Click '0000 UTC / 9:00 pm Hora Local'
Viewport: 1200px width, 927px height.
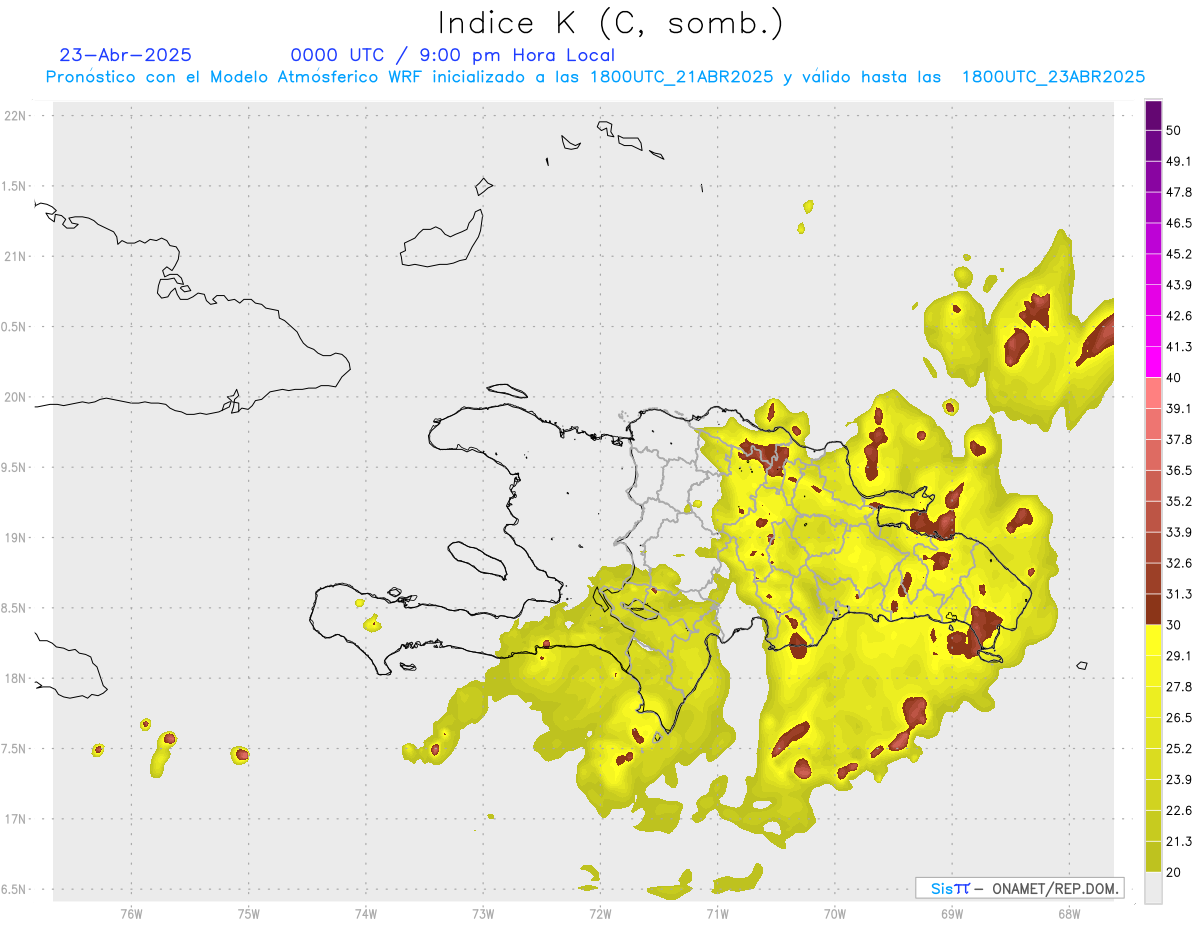point(453,55)
